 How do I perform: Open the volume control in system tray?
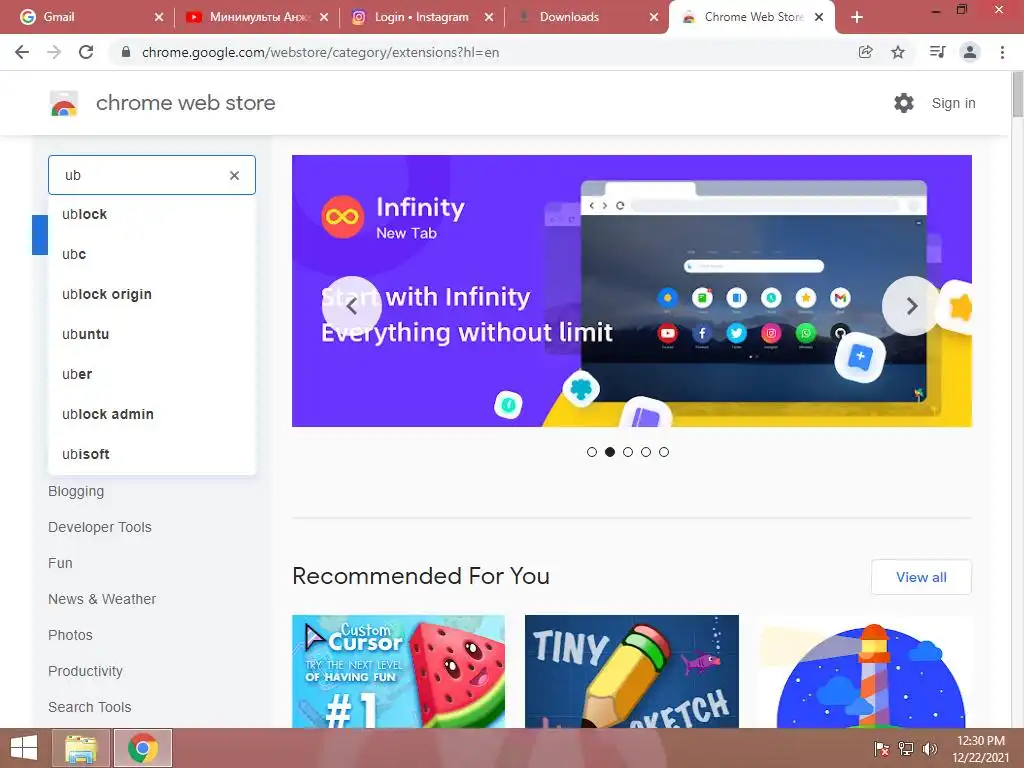click(930, 748)
